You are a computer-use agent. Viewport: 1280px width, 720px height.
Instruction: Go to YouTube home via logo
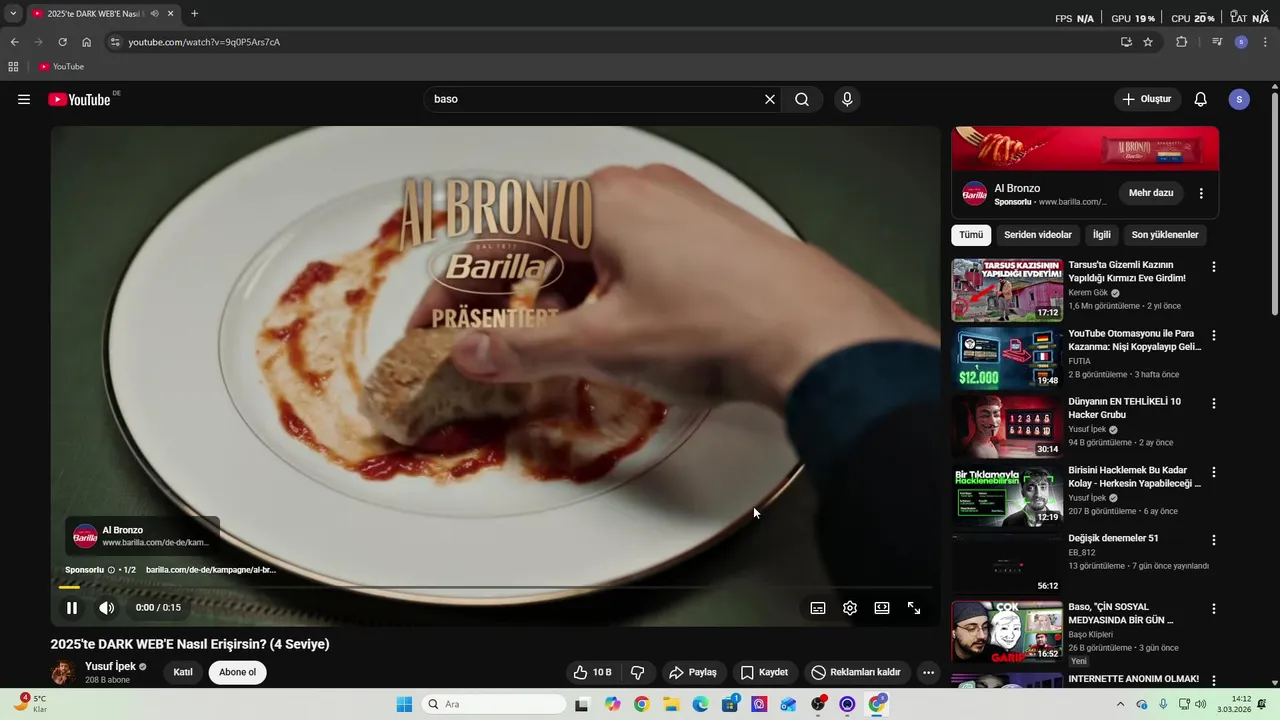[x=79, y=99]
